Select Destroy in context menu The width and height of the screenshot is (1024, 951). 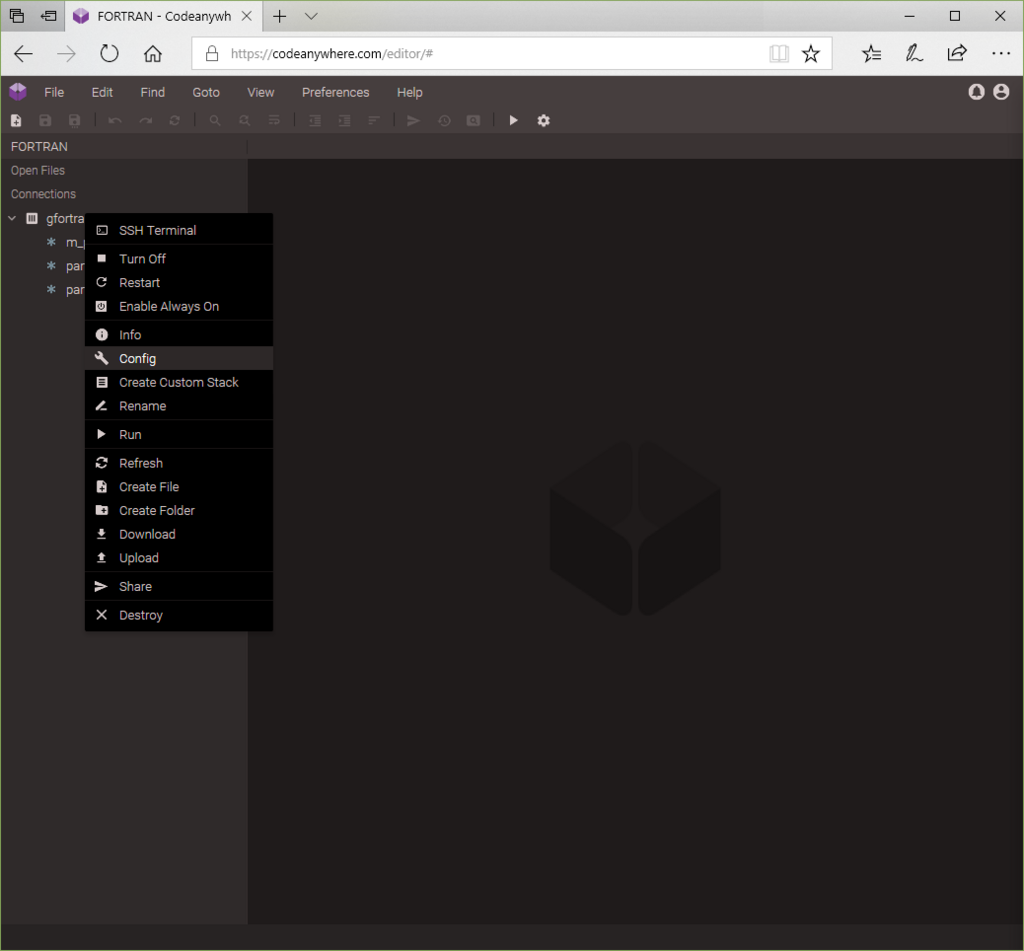179,615
